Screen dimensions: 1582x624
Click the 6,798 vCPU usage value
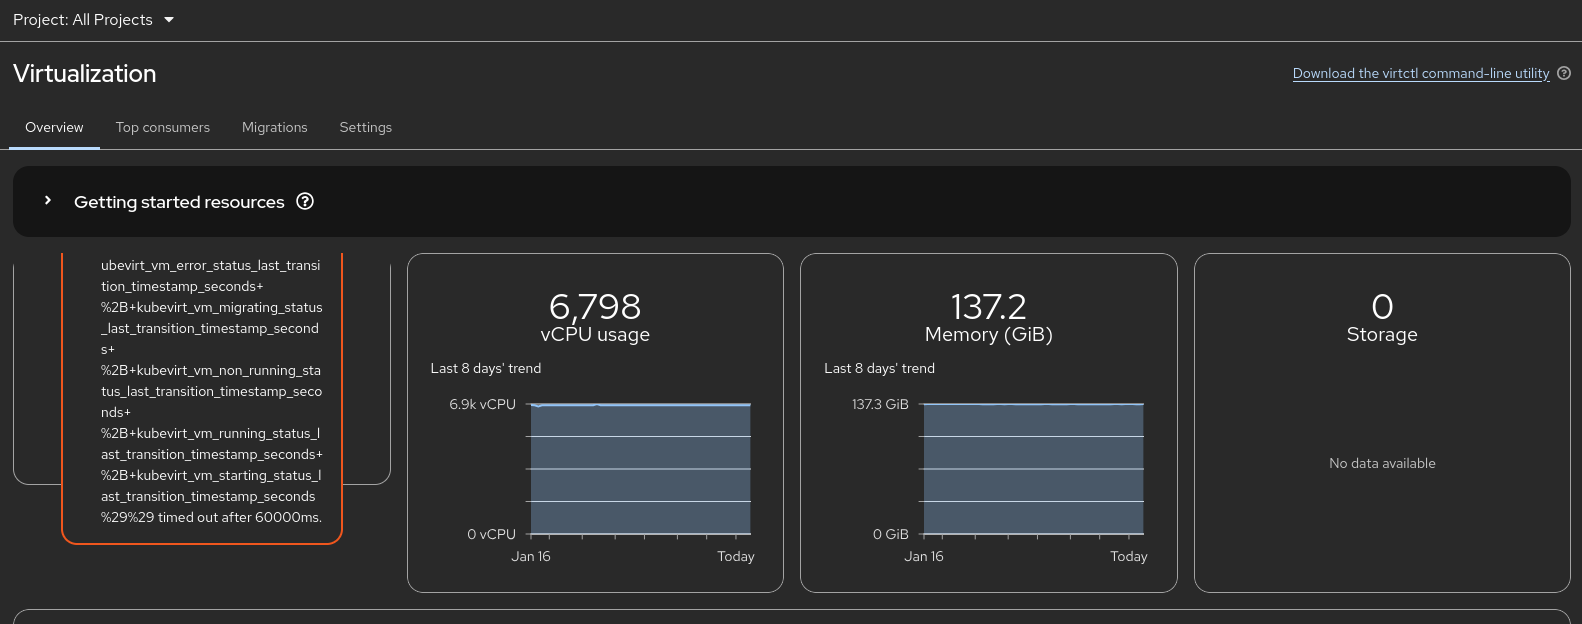click(595, 306)
